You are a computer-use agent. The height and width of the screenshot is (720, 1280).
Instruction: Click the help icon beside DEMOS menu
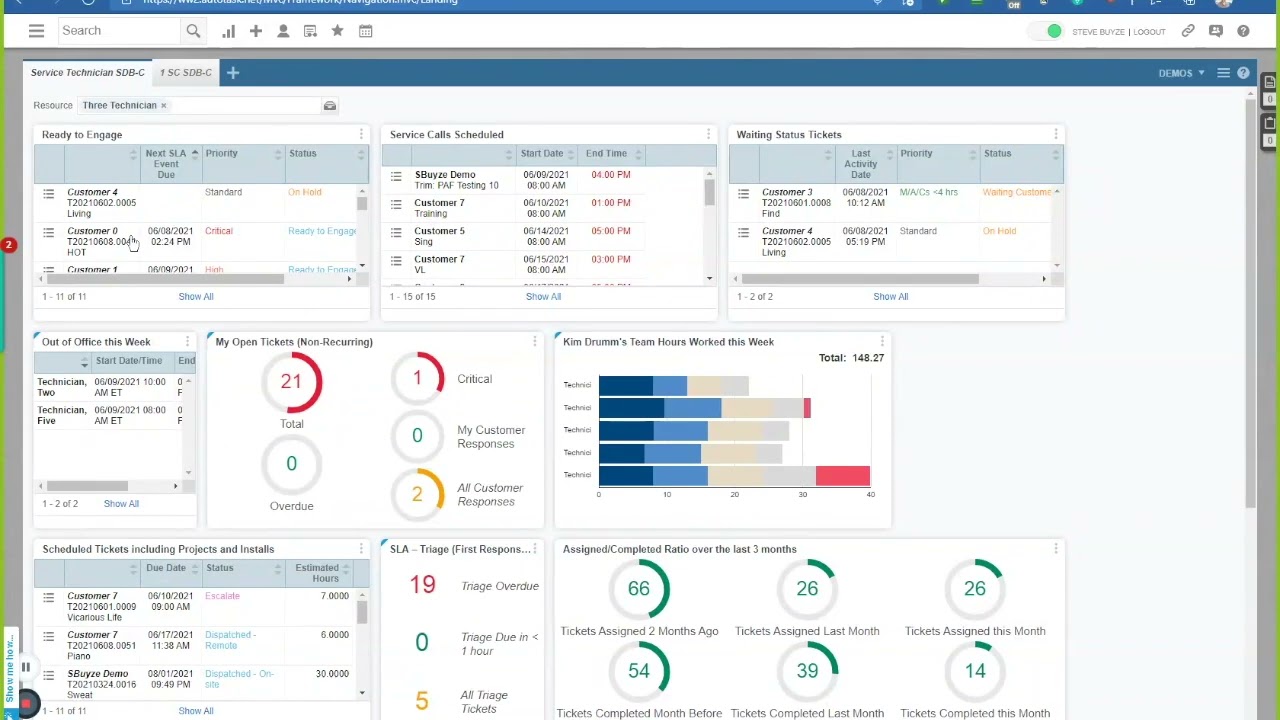(x=1243, y=73)
